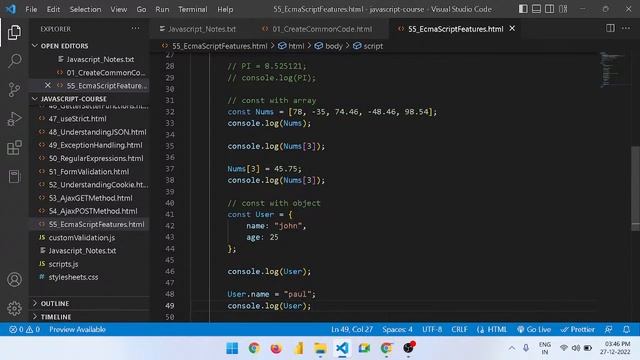This screenshot has height=360, width=640.
Task: Switch to 01_CreateCommonCode.html tab
Action: click(322, 29)
